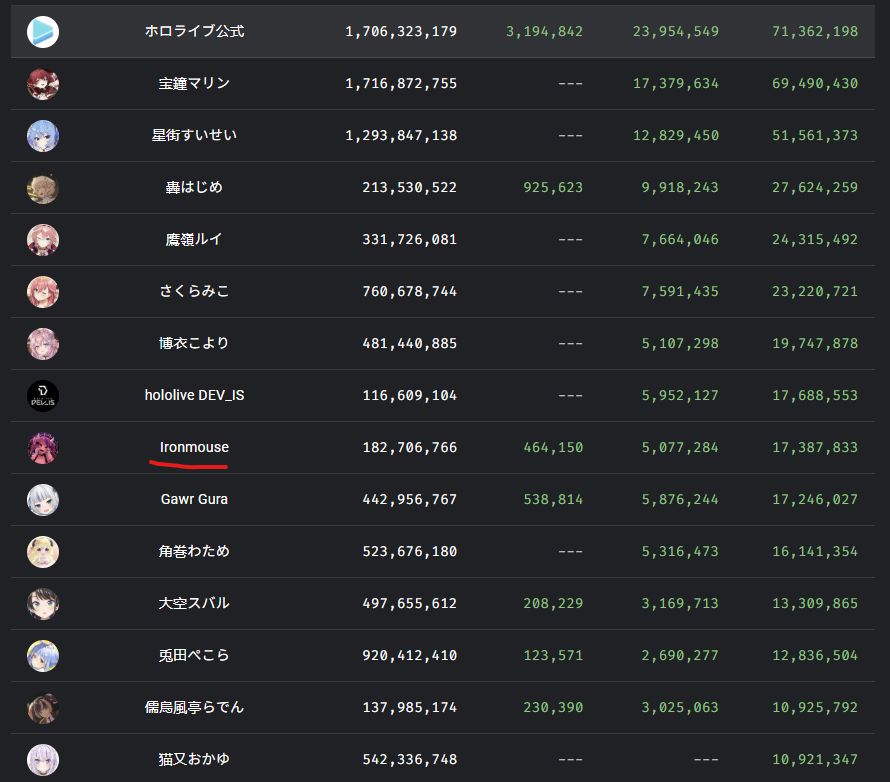
Task: Open the 宝鐘マリン channel name
Action: (194, 83)
